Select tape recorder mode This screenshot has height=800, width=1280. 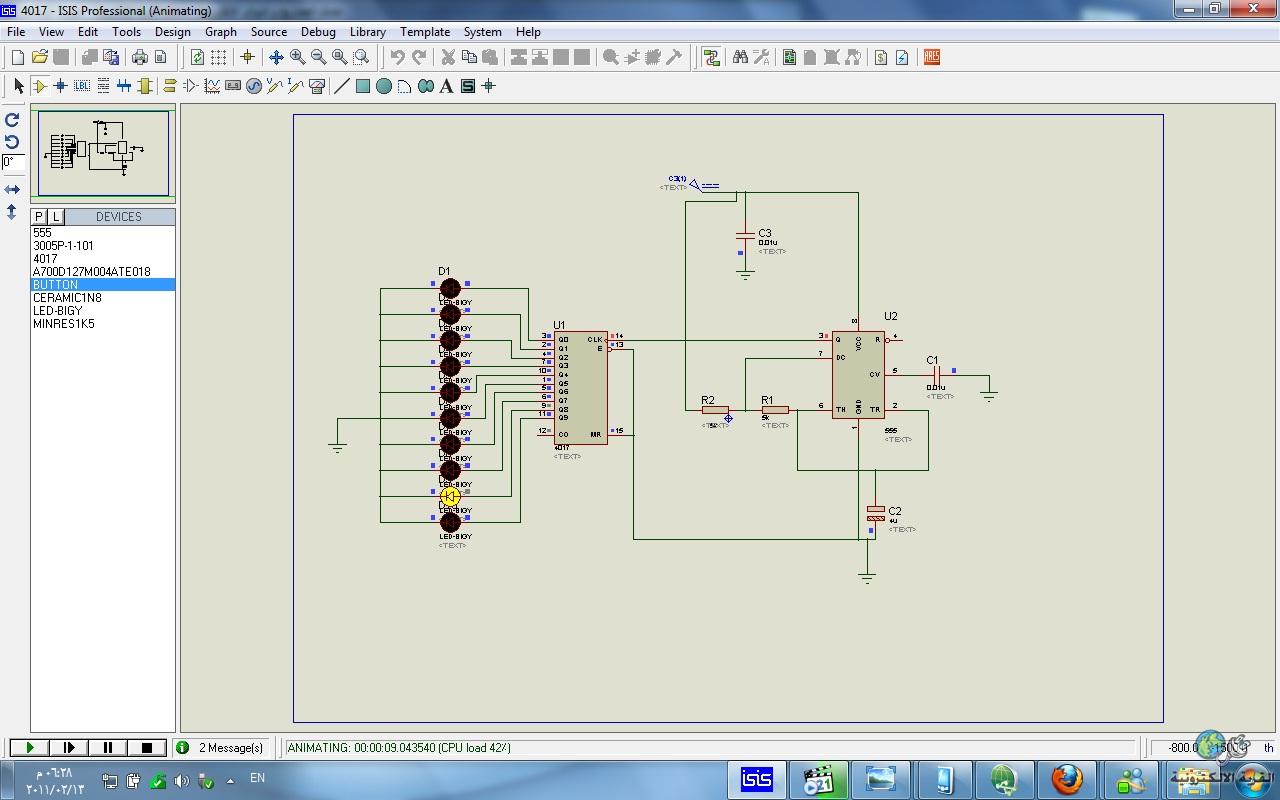coord(233,87)
